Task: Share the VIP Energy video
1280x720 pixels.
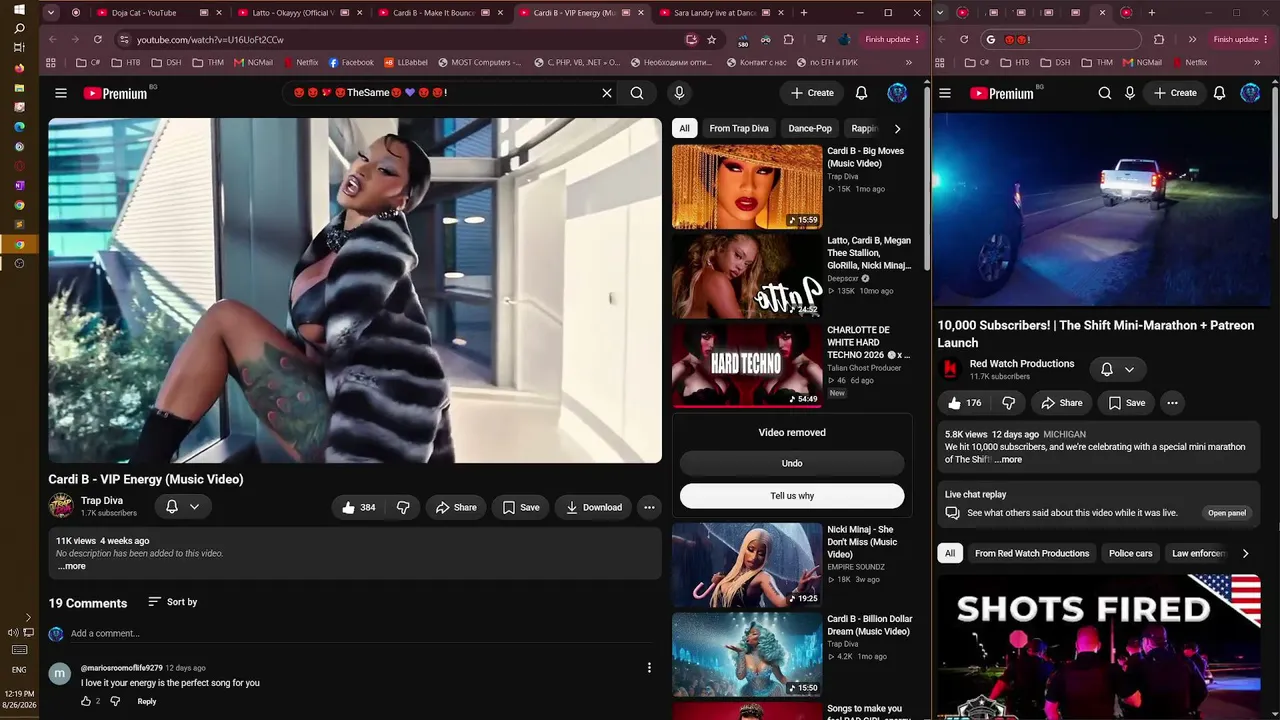Action: (x=456, y=507)
